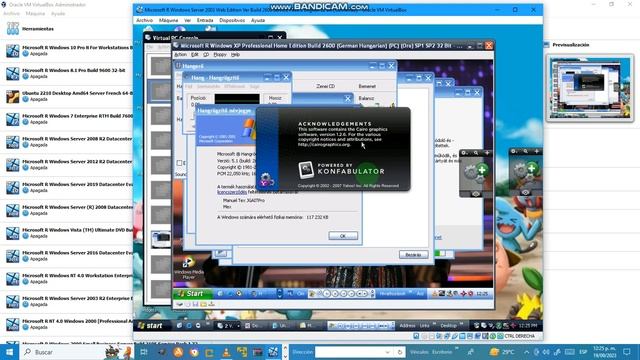Click the weather 29°C indicator

pos(503,352)
